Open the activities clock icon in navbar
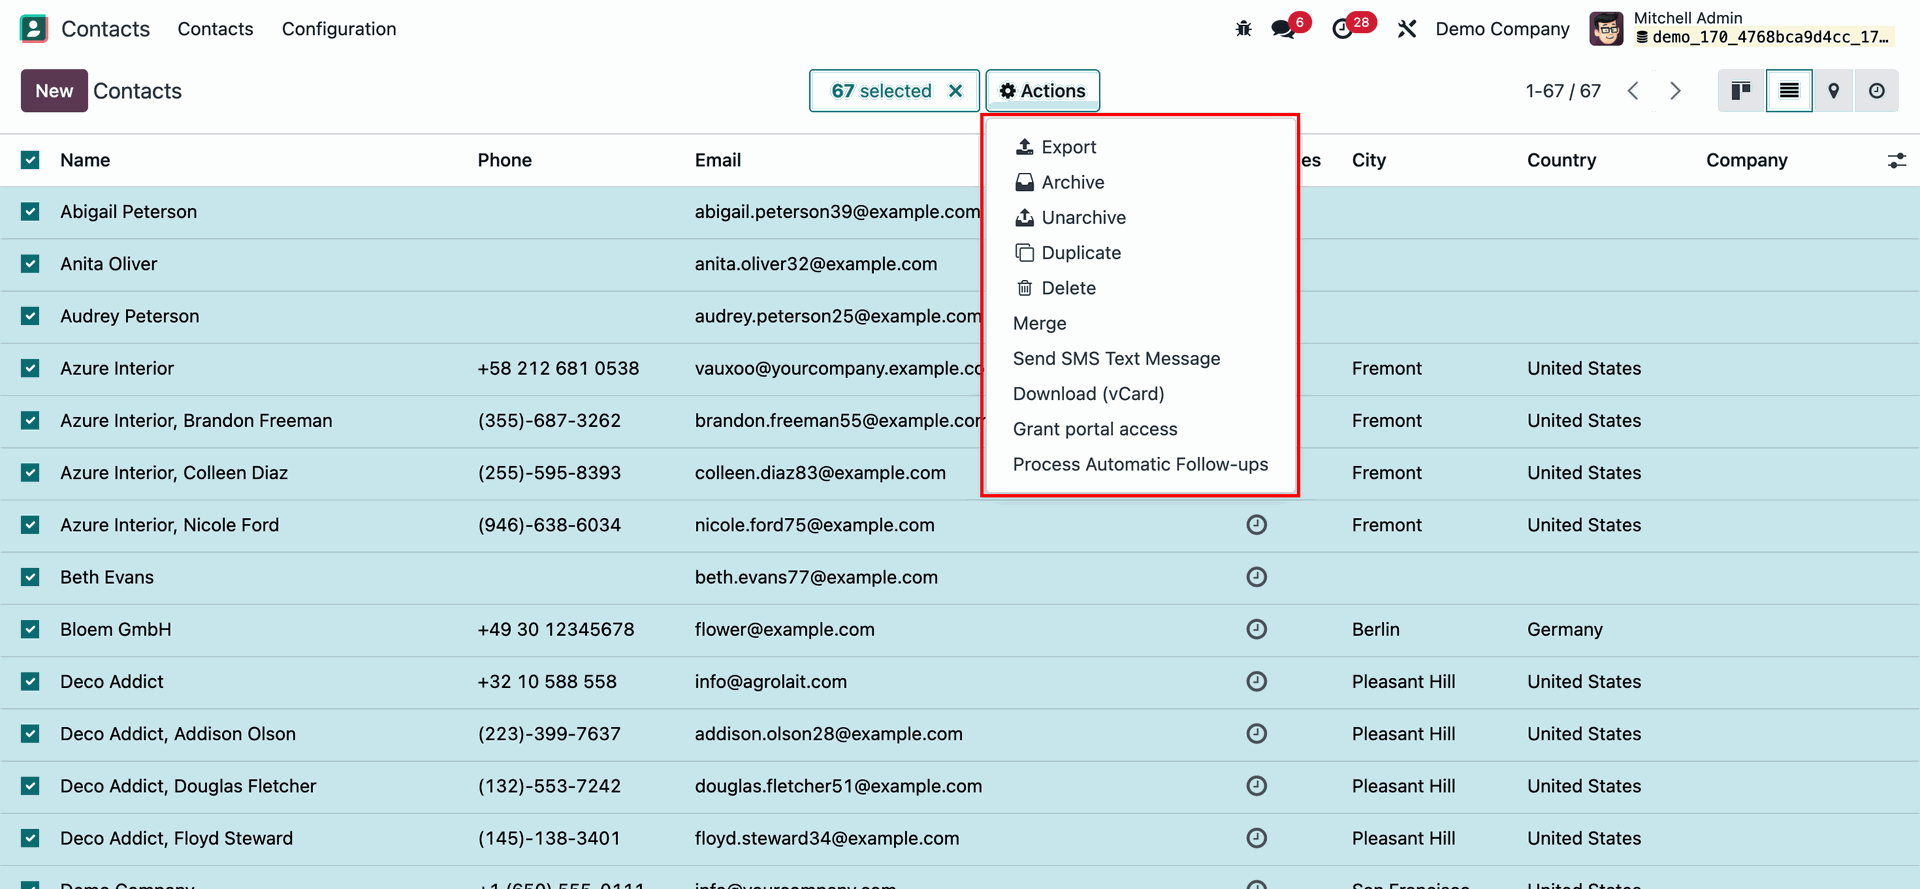1920x889 pixels. click(x=1342, y=29)
